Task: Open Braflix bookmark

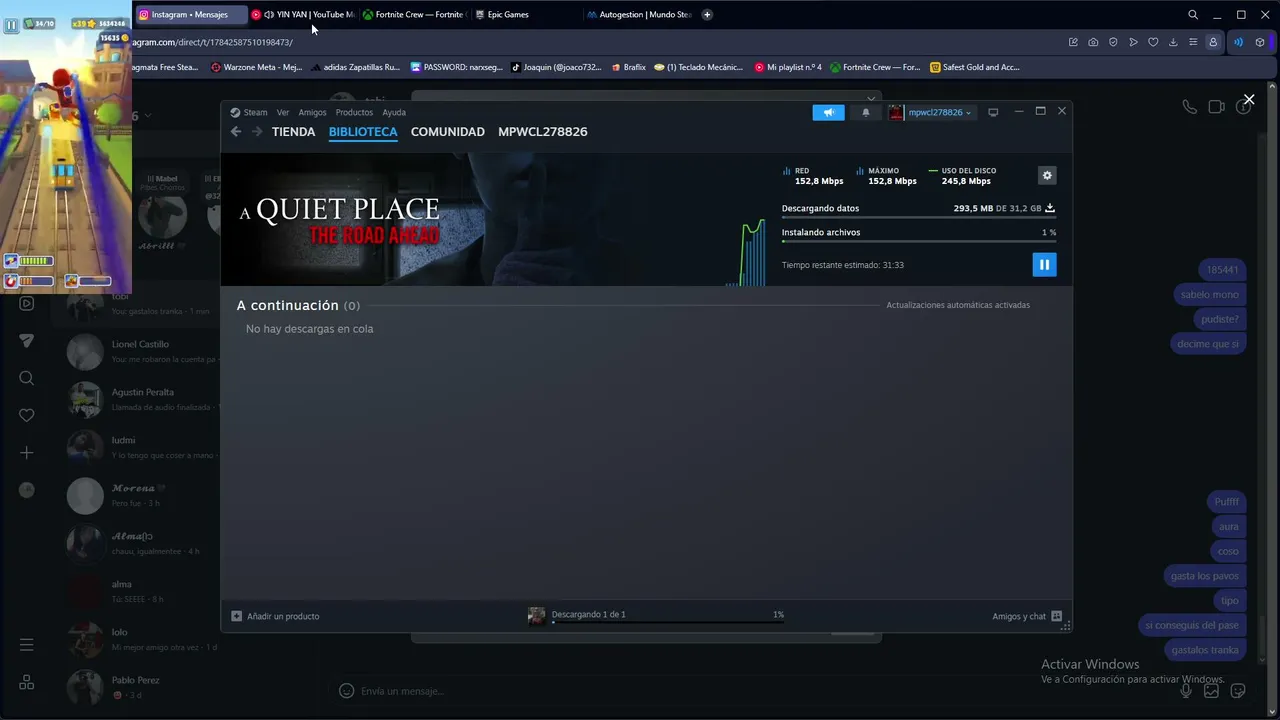Action: pos(628,67)
